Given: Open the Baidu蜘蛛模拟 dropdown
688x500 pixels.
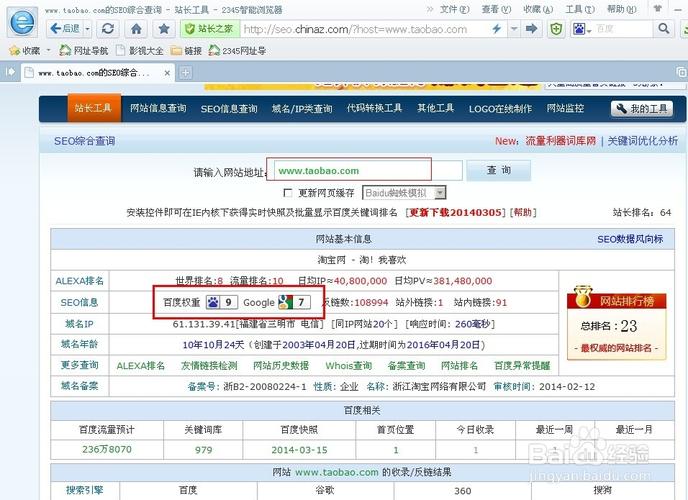Looking at the screenshot, I should pyautogui.click(x=404, y=193).
